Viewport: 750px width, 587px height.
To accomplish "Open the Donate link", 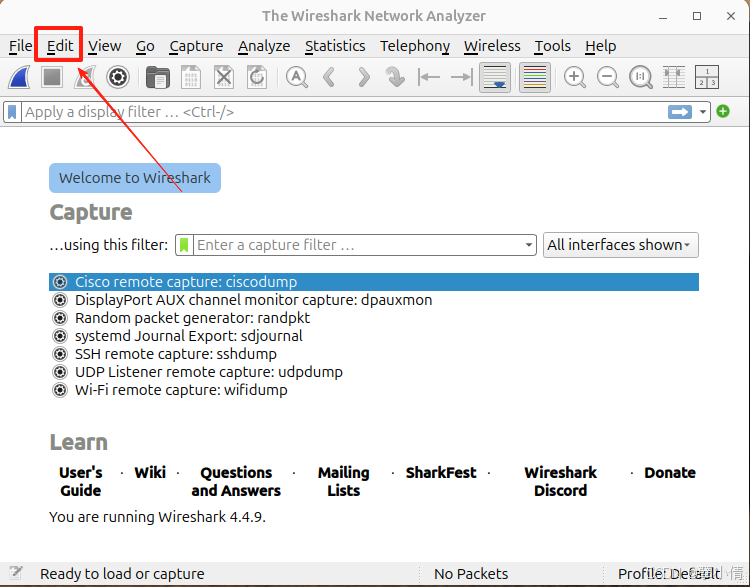I will pos(670,473).
